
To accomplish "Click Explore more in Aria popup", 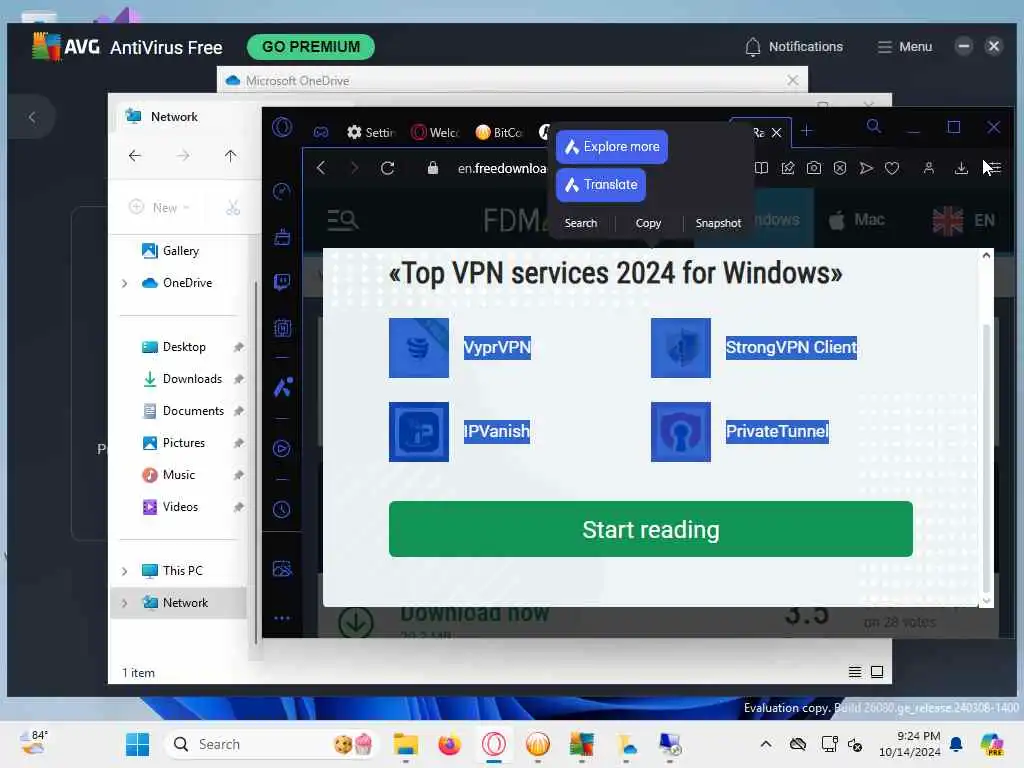I will pyautogui.click(x=611, y=147).
